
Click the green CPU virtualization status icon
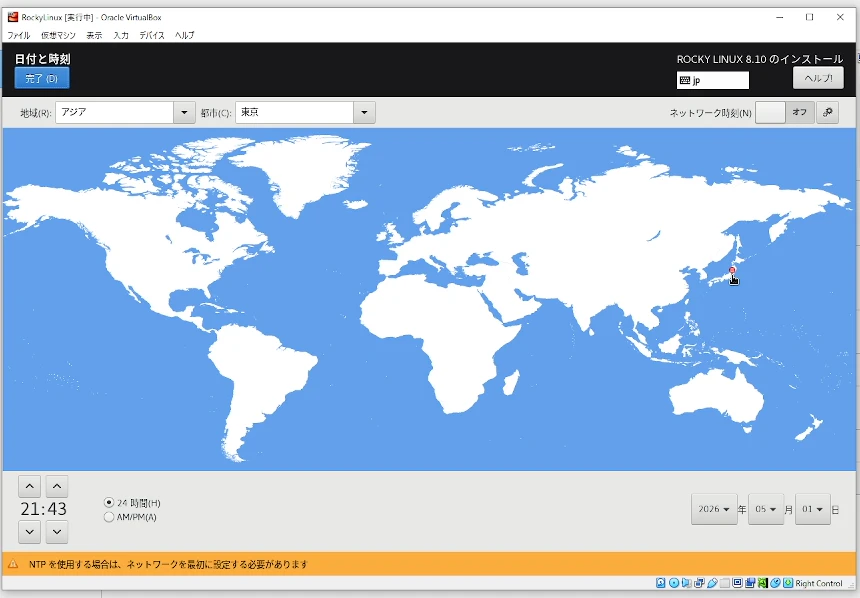tap(763, 583)
